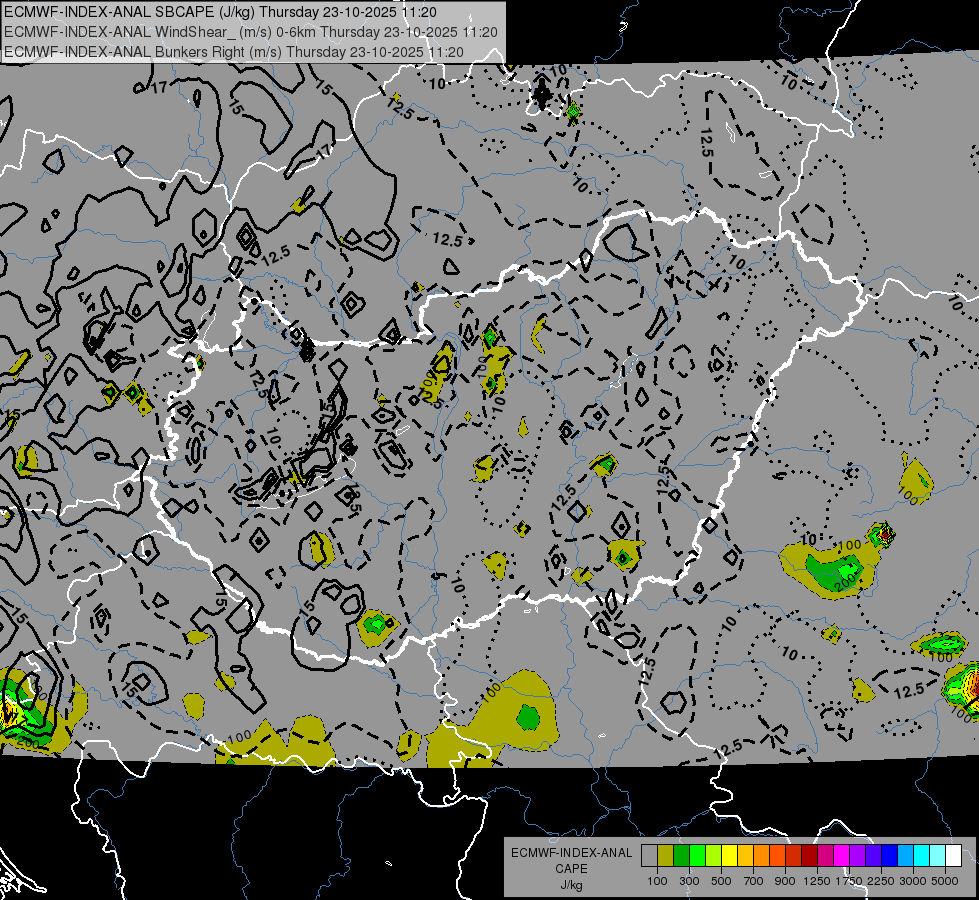Click legend value 300
Image resolution: width=979 pixels, height=900 pixels.
coord(689,881)
